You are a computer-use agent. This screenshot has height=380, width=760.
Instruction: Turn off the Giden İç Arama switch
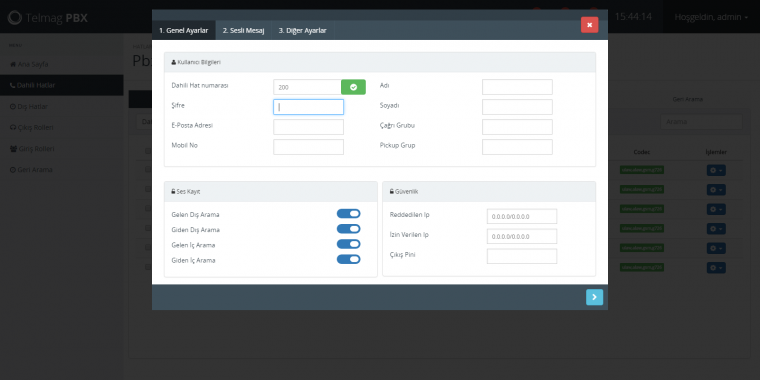click(x=348, y=259)
